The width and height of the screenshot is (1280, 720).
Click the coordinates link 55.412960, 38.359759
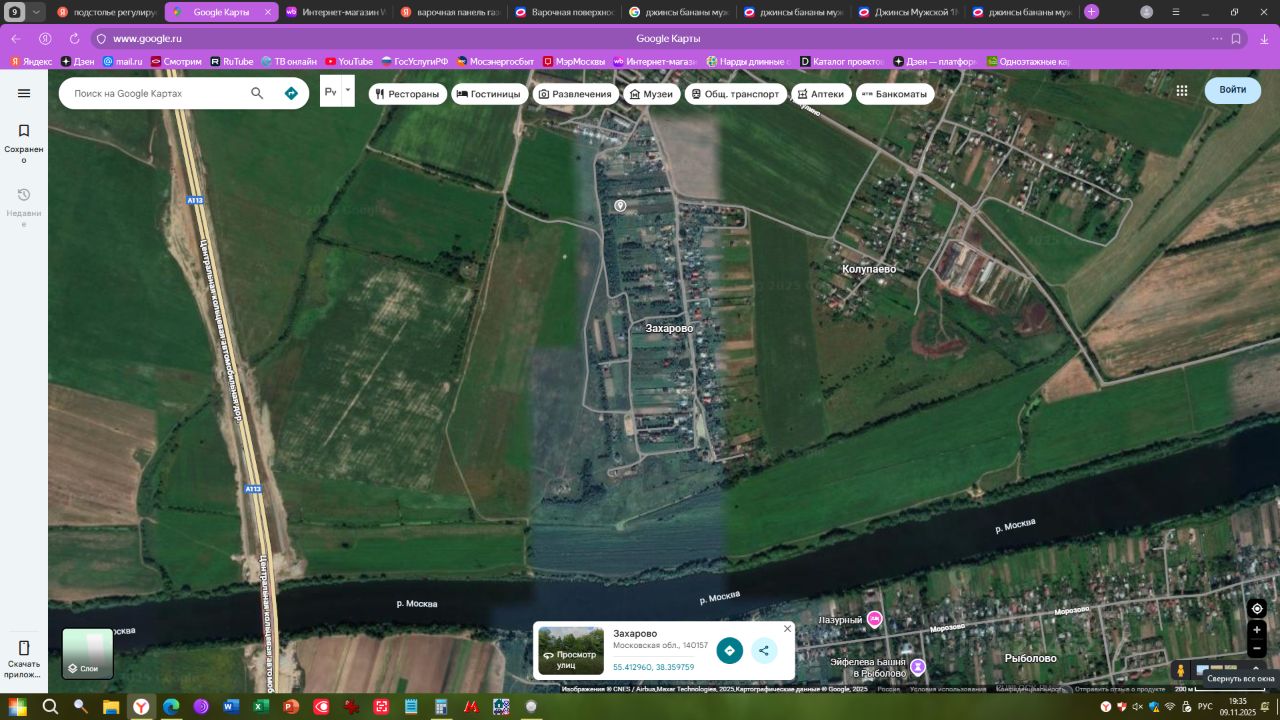pyautogui.click(x=653, y=667)
